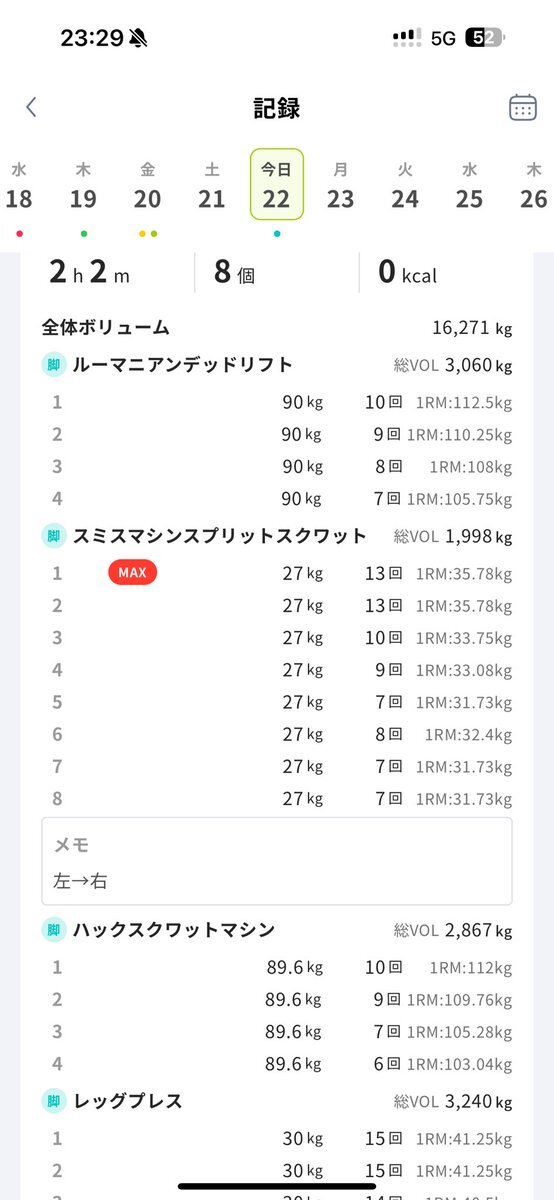
Task: Tap the back arrow icon
Action: tap(31, 107)
